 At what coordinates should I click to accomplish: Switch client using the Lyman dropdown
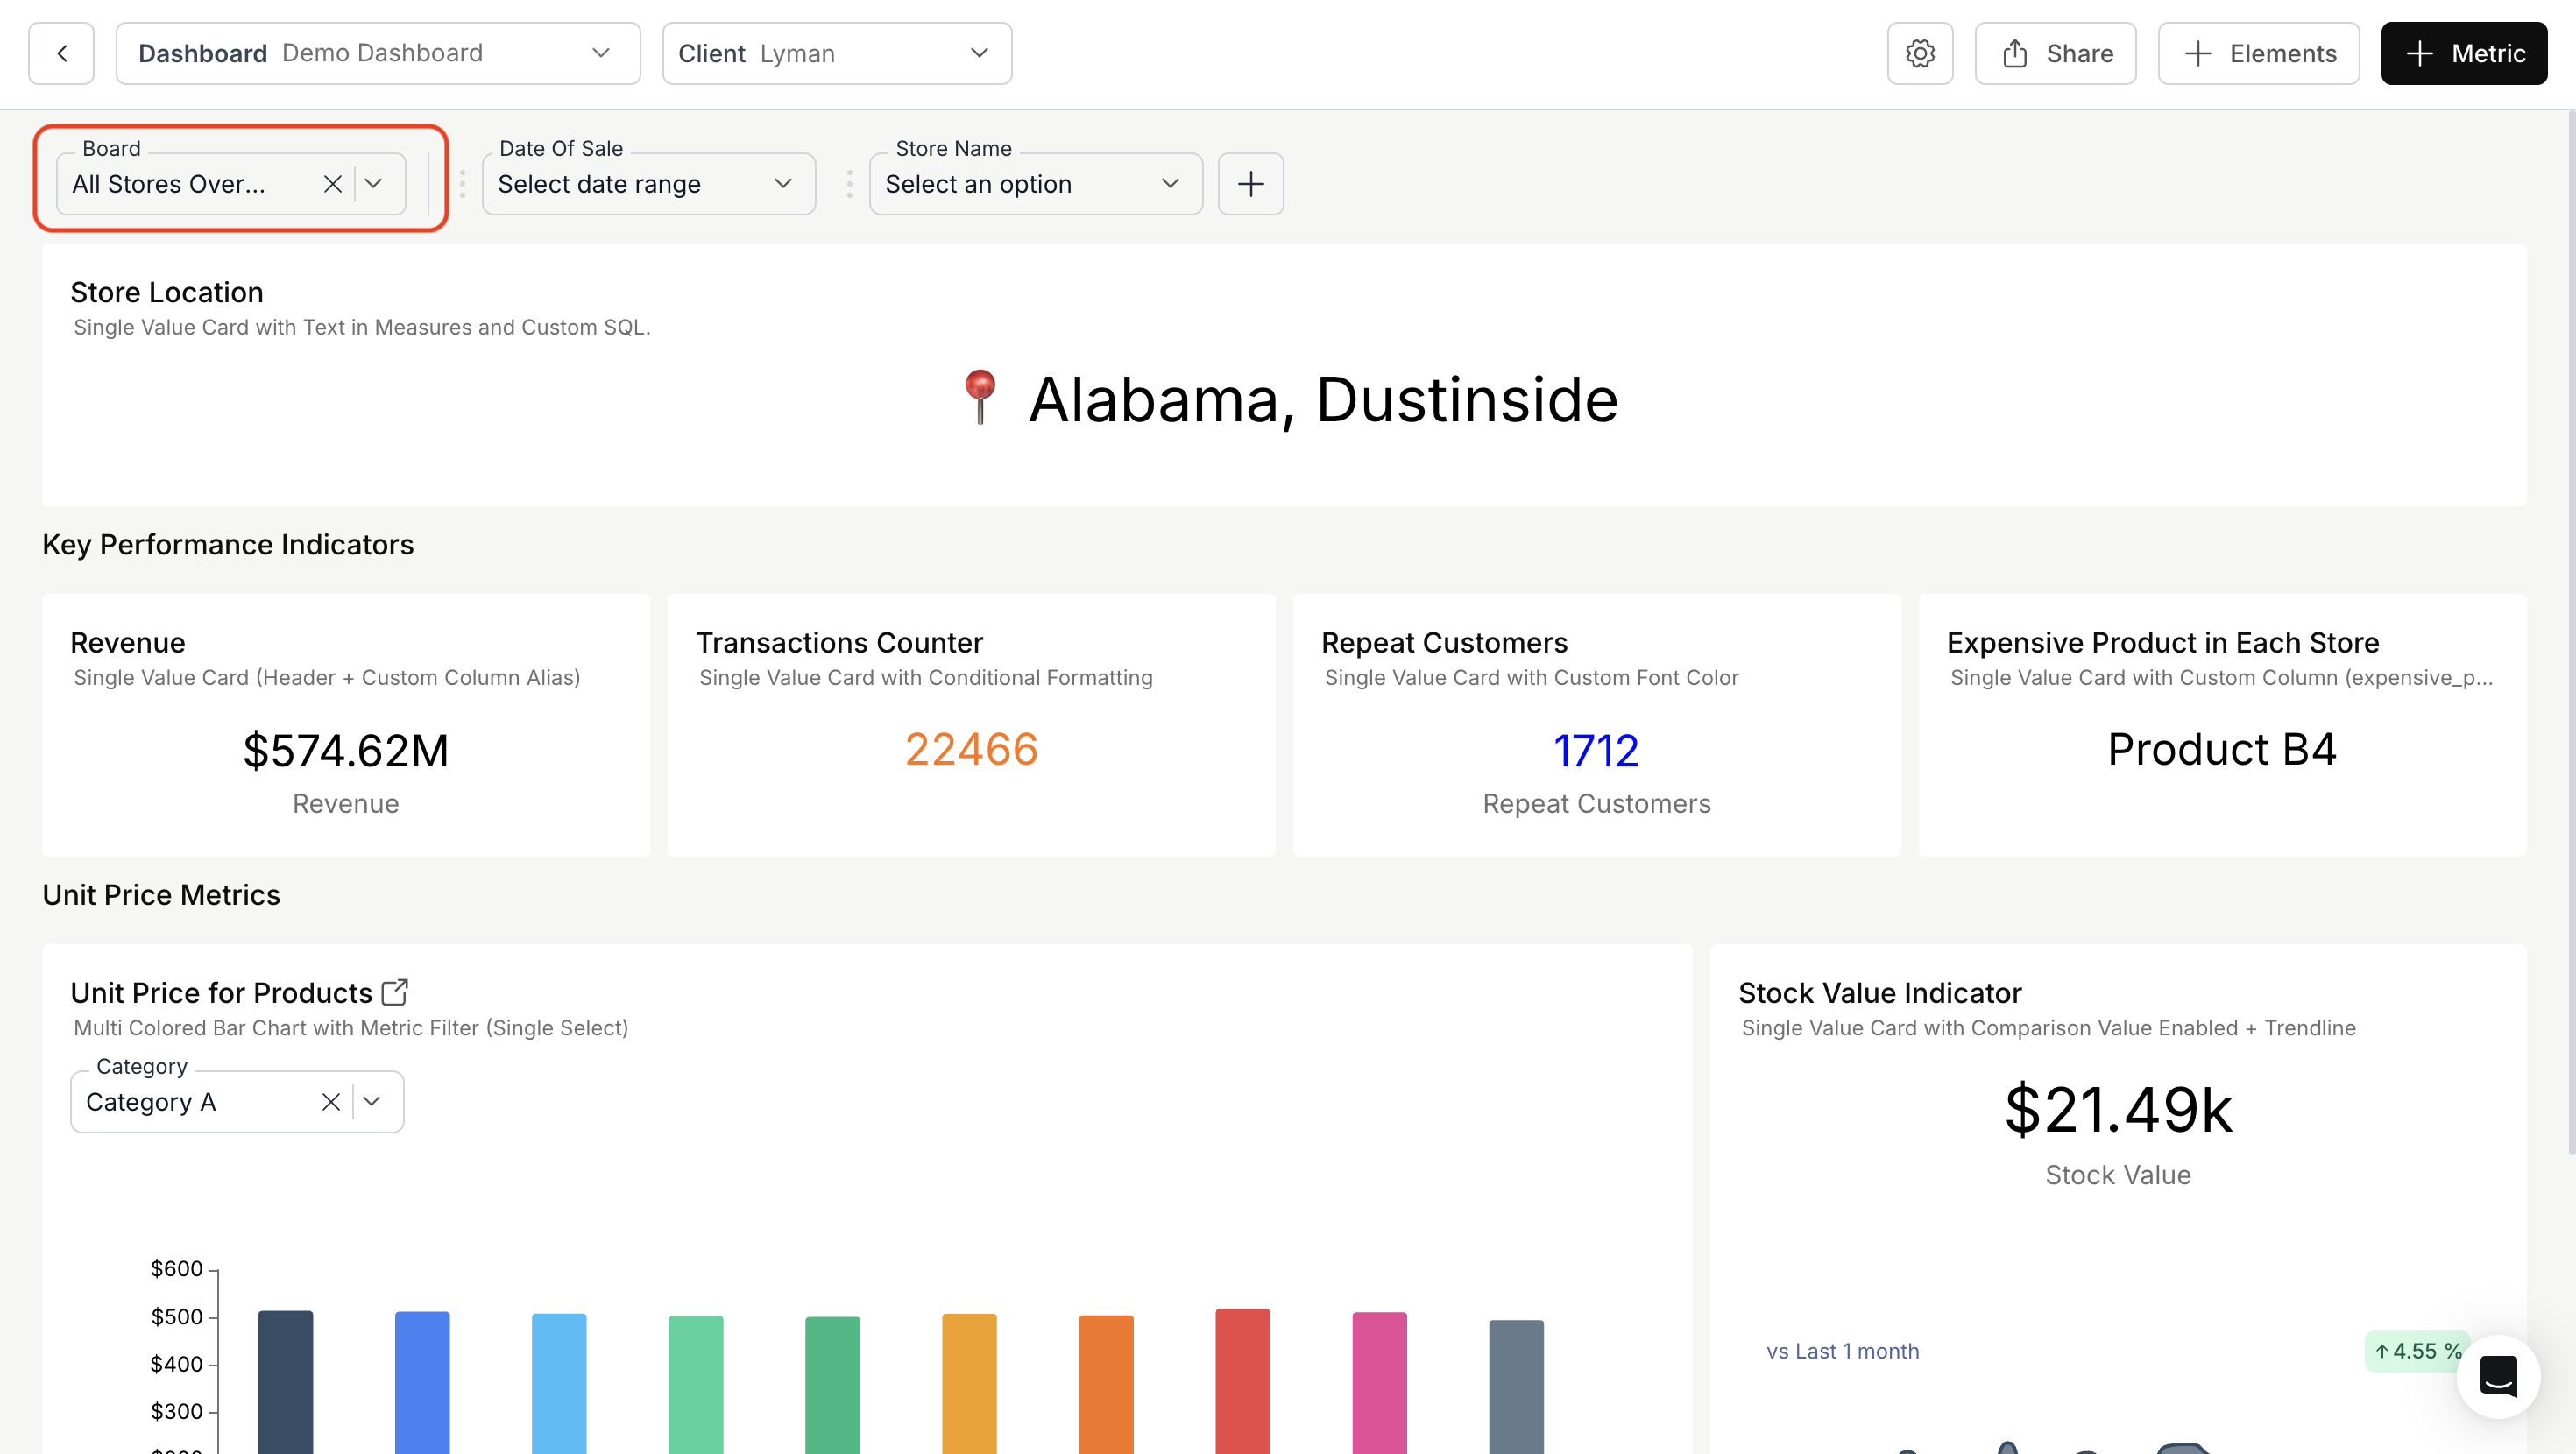[x=978, y=53]
